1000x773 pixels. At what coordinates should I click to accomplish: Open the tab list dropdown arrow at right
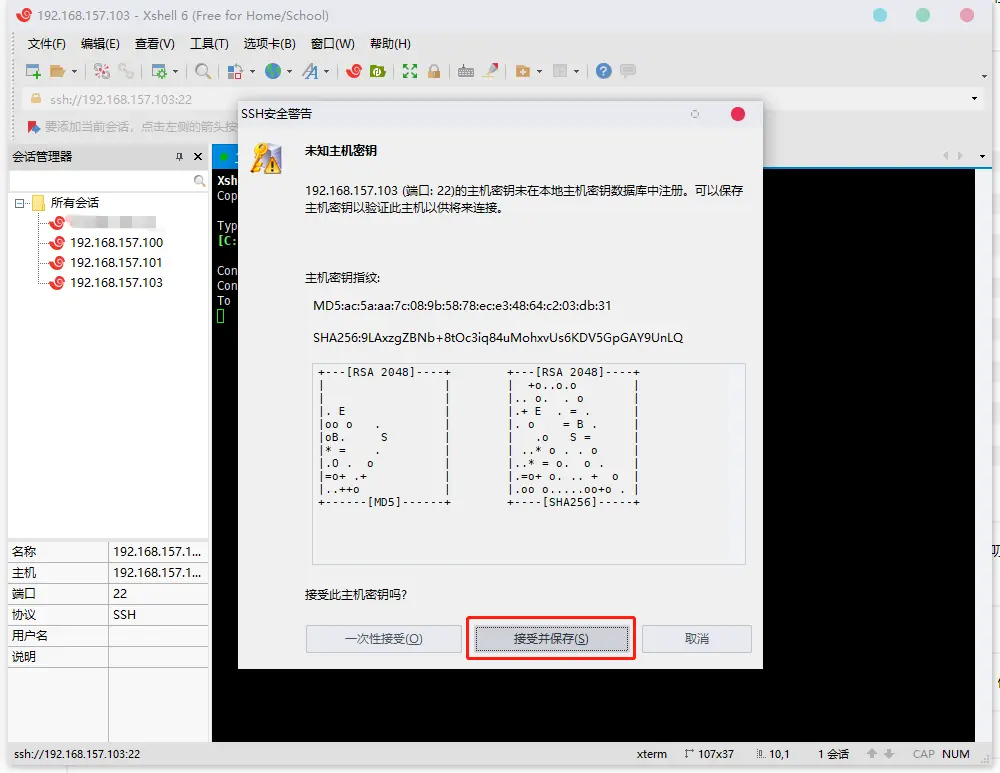click(x=982, y=156)
